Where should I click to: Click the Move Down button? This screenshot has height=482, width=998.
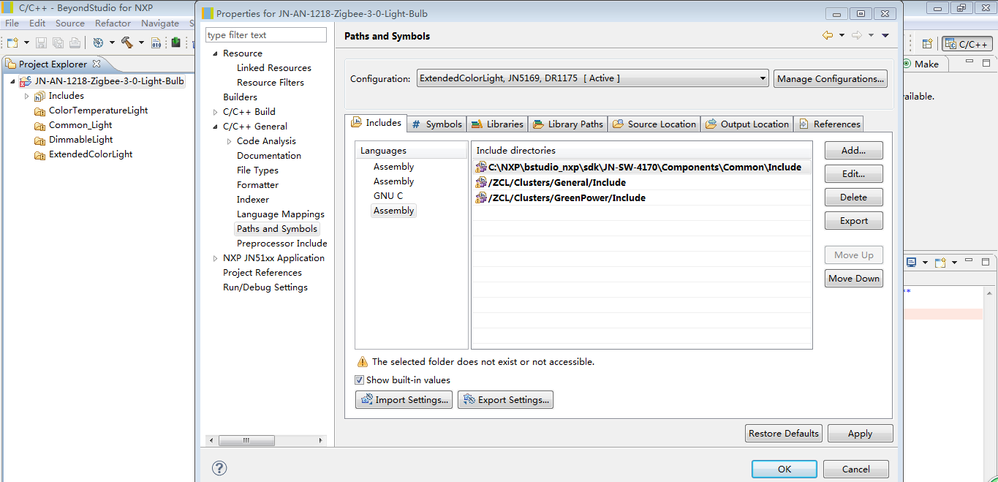click(854, 278)
